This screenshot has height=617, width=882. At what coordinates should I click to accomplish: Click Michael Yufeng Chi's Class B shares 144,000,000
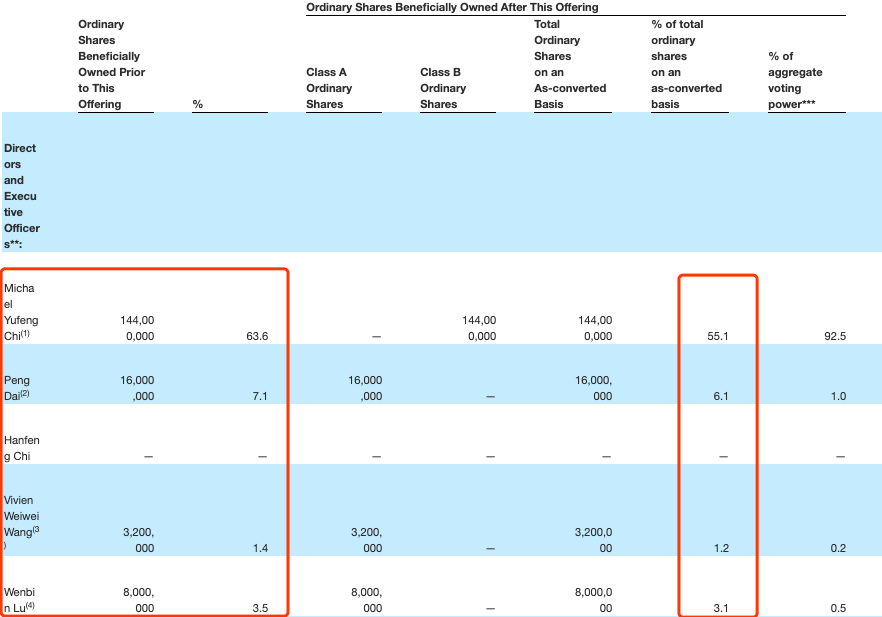coord(479,328)
